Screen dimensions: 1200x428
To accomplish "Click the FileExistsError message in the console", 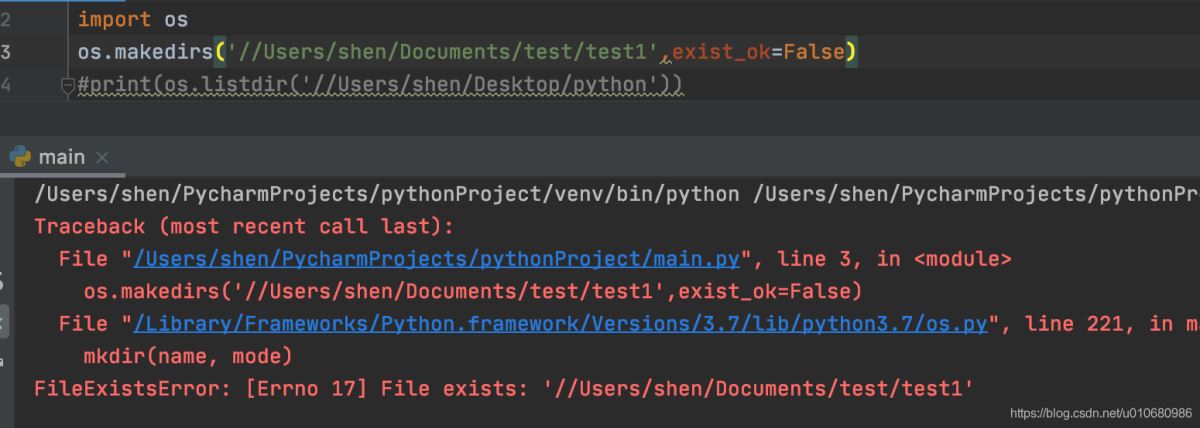I will (504, 387).
